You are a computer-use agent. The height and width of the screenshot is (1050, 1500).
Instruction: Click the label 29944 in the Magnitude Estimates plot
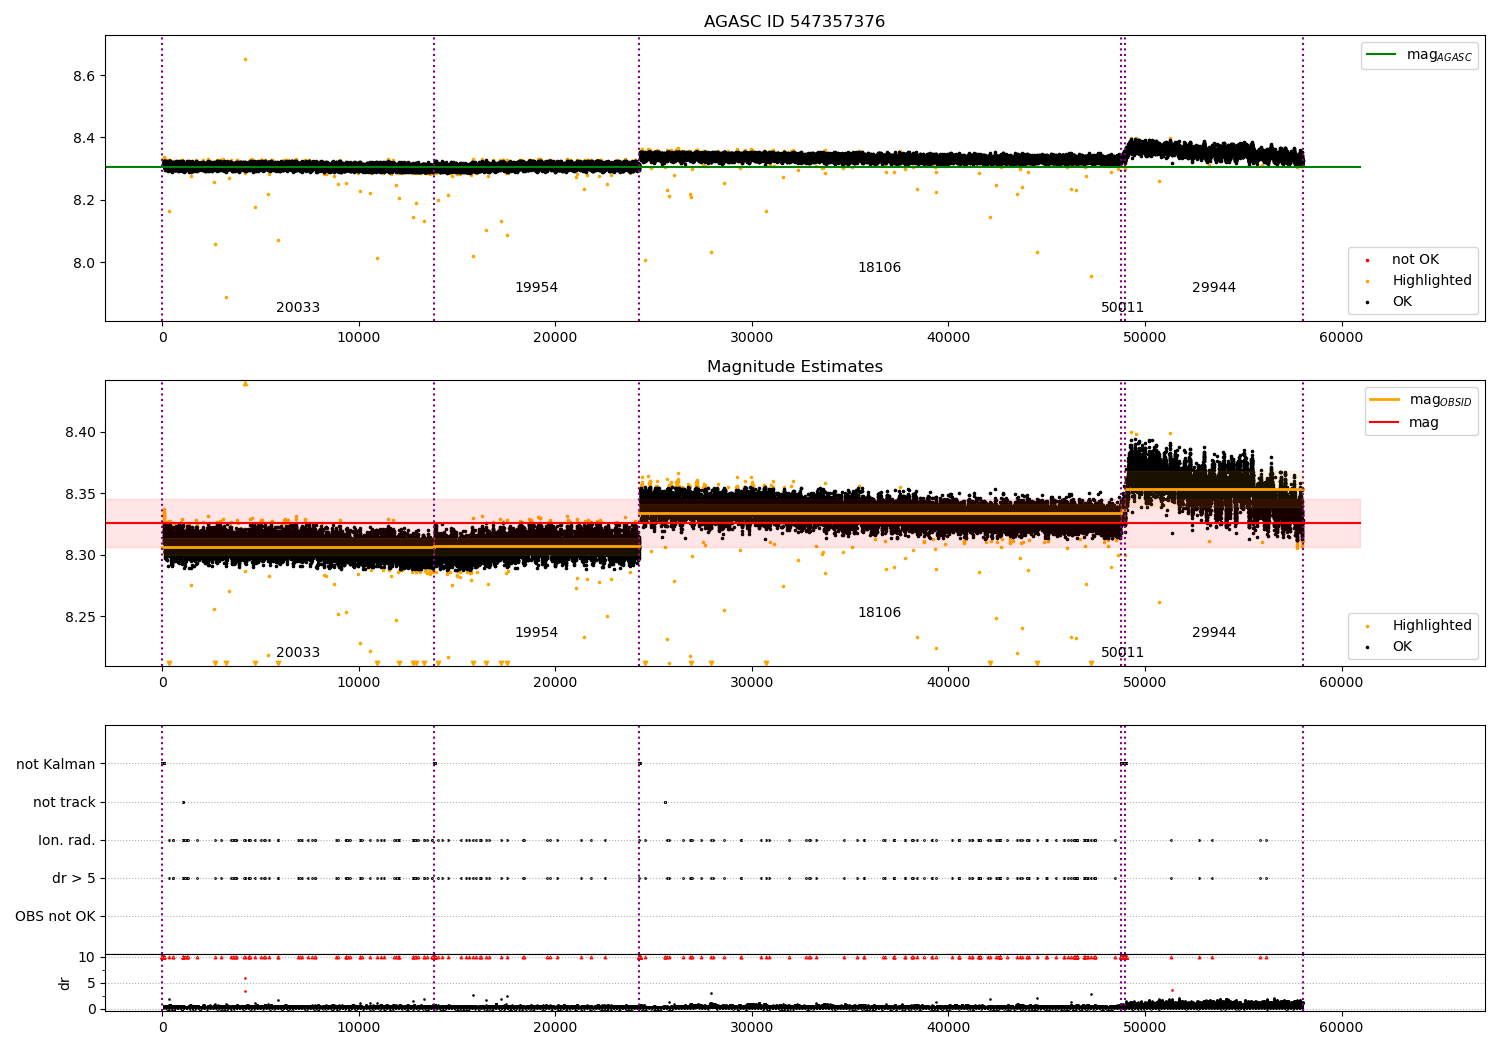click(x=1214, y=633)
